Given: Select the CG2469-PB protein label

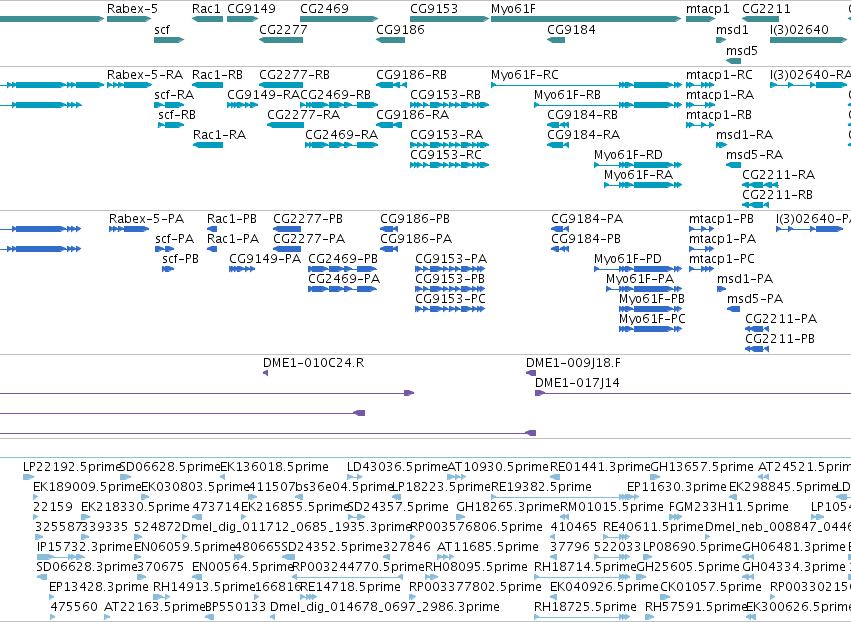Looking at the screenshot, I should point(343,259).
